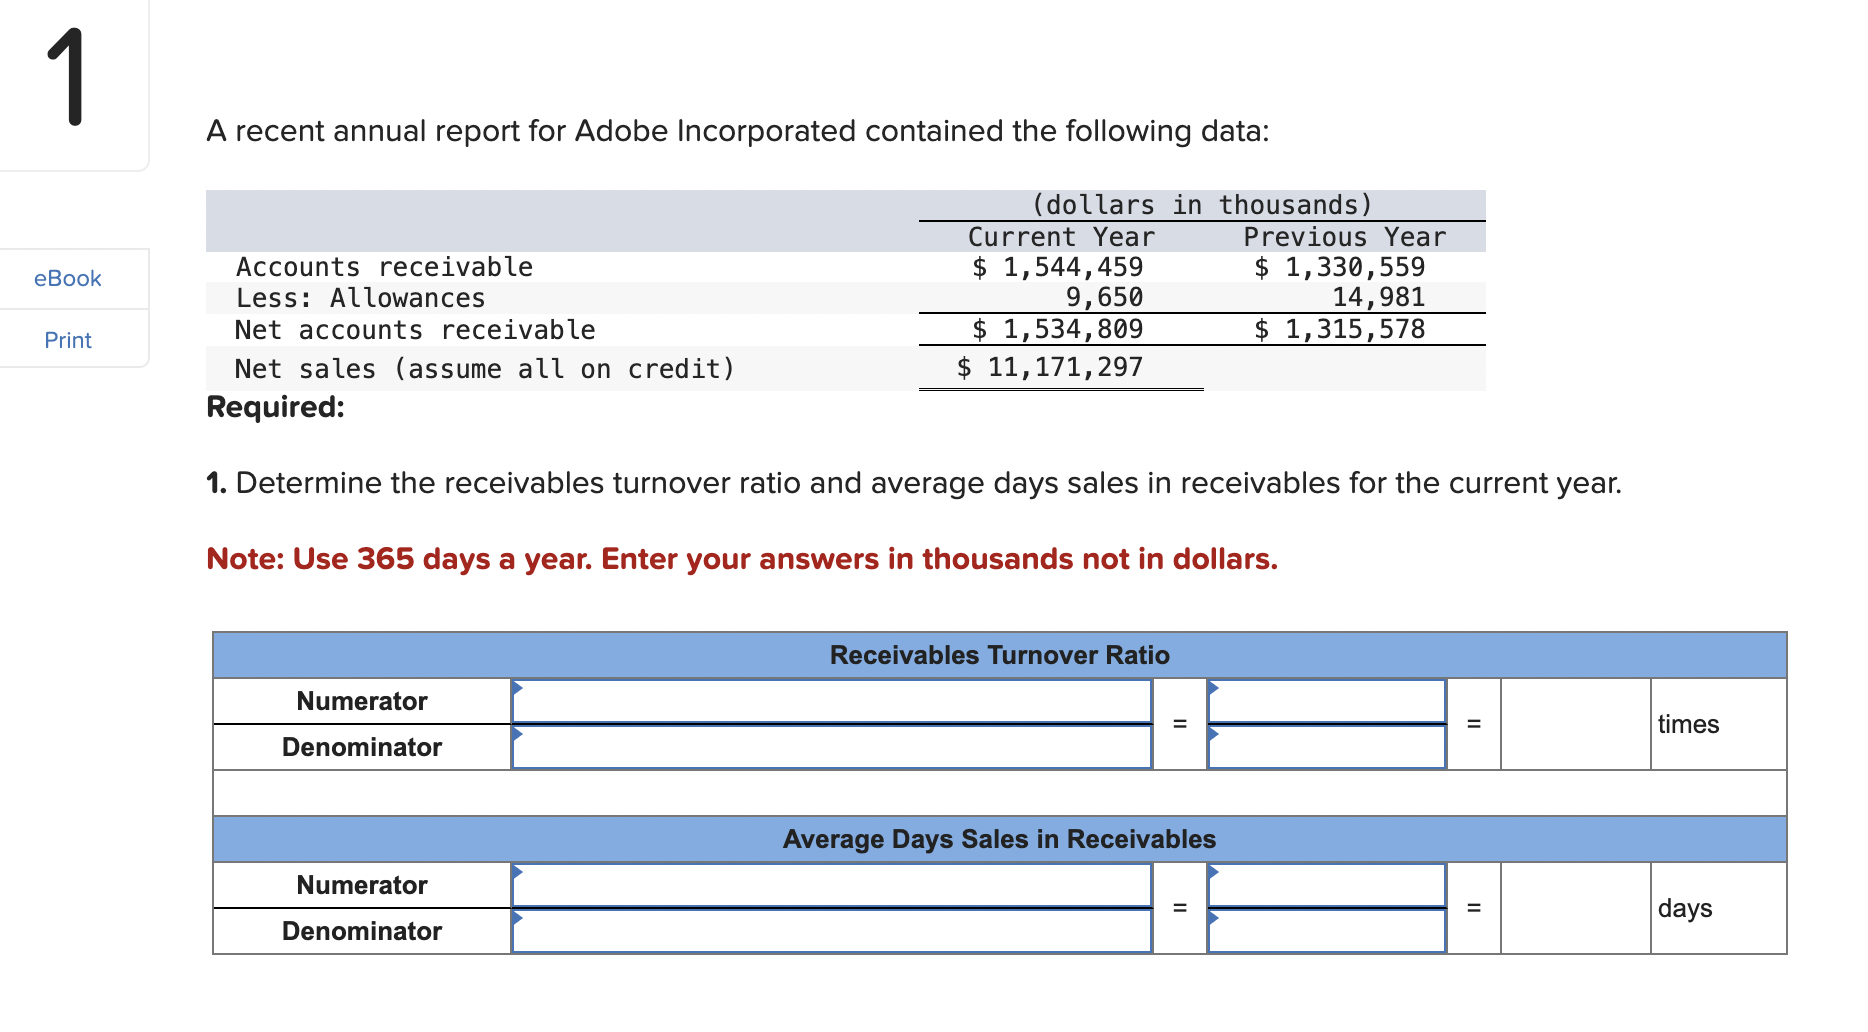Open the numerator label dropdown in turnover table

(x=519, y=690)
